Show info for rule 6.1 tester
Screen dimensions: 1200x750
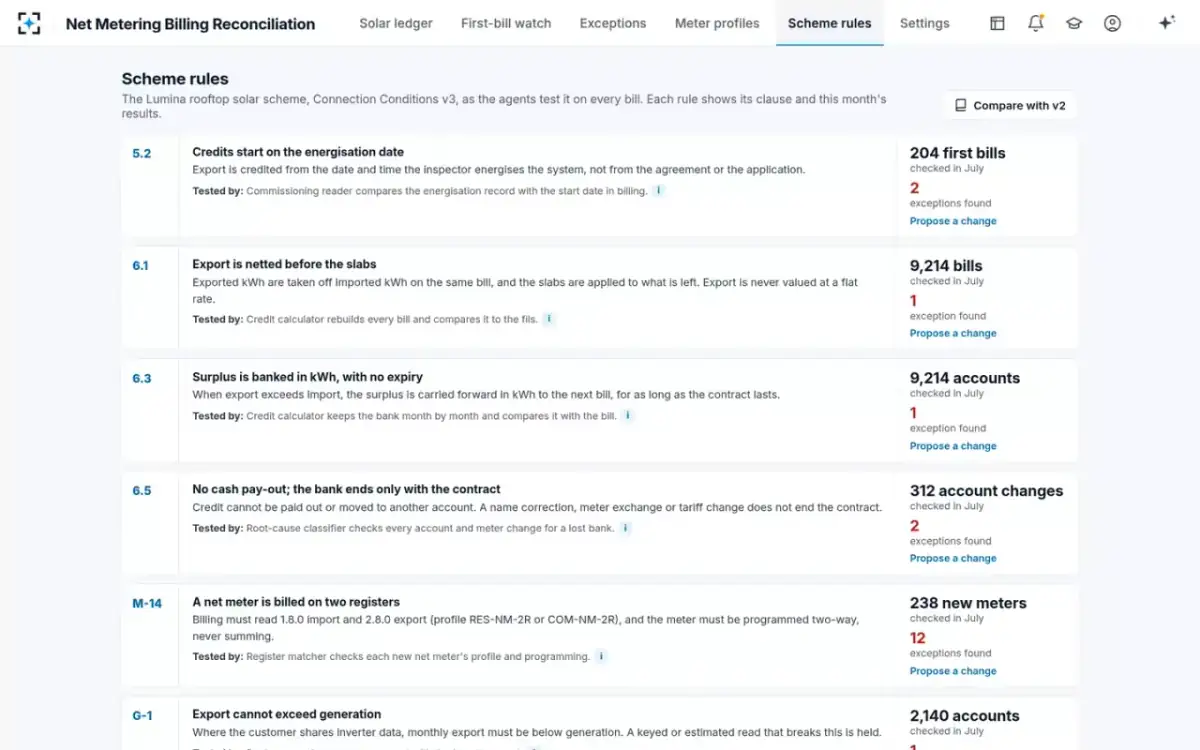(x=549, y=319)
